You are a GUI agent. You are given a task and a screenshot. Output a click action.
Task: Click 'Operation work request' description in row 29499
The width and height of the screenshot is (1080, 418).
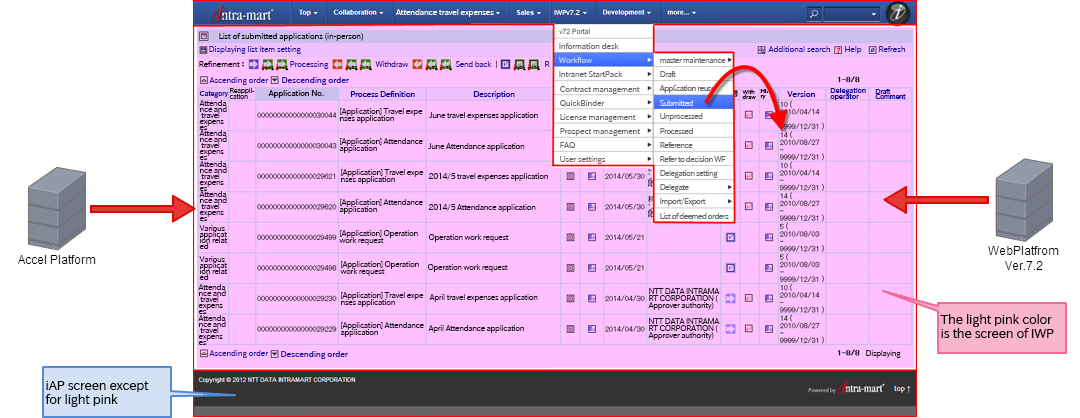click(468, 237)
